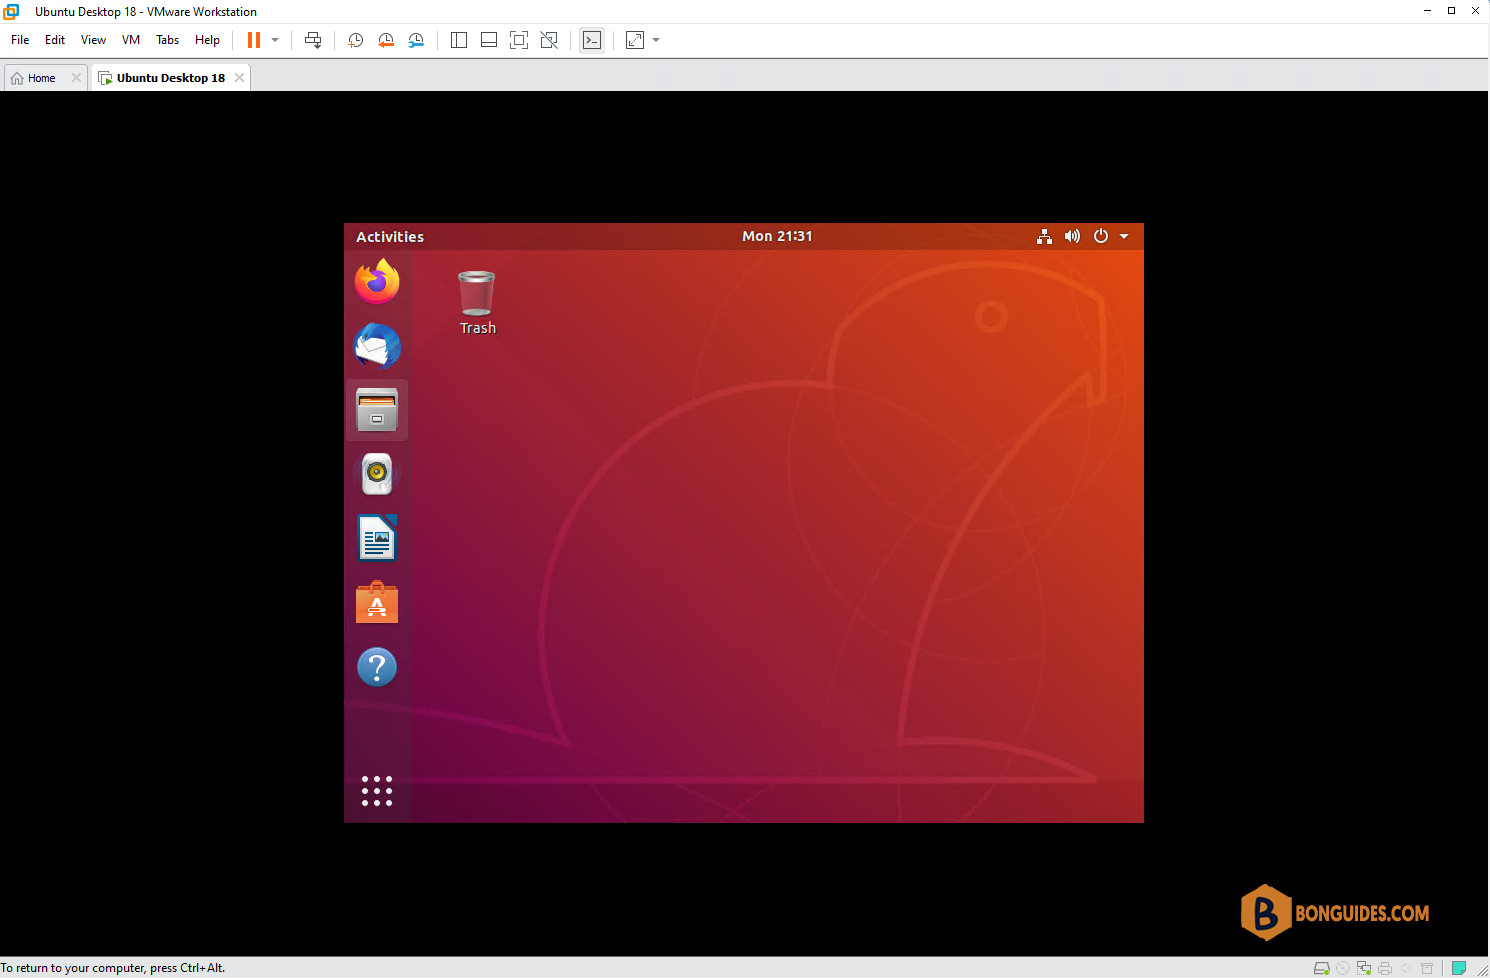This screenshot has height=978, width=1490.
Task: Toggle the thumbnail bar view
Action: 489,40
